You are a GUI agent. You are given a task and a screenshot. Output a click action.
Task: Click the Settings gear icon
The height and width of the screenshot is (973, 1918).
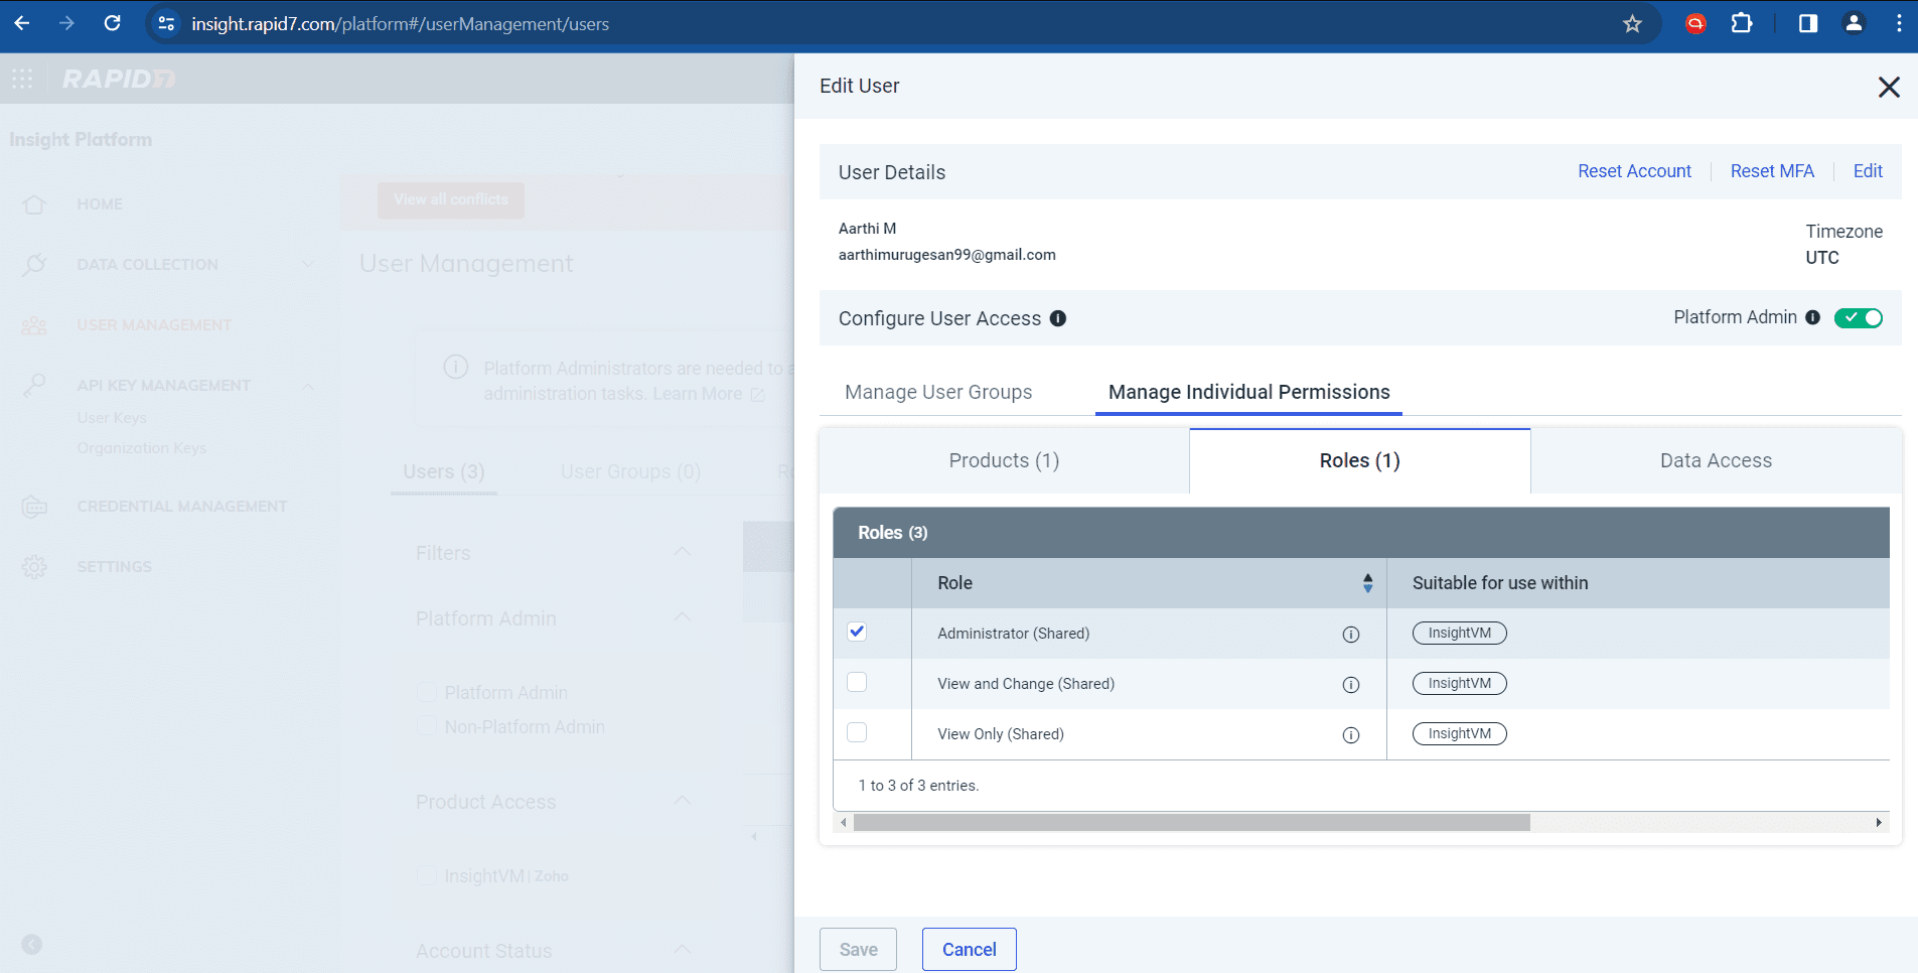(34, 567)
